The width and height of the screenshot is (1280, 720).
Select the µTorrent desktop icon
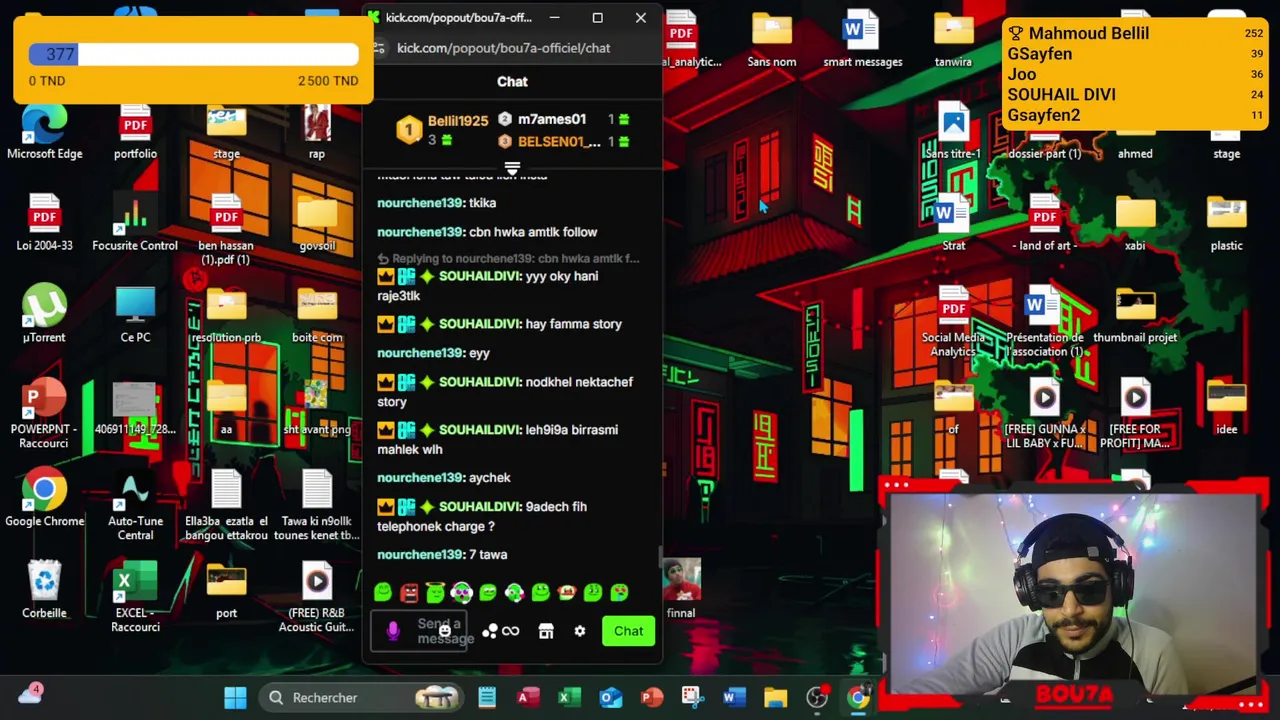[x=45, y=316]
